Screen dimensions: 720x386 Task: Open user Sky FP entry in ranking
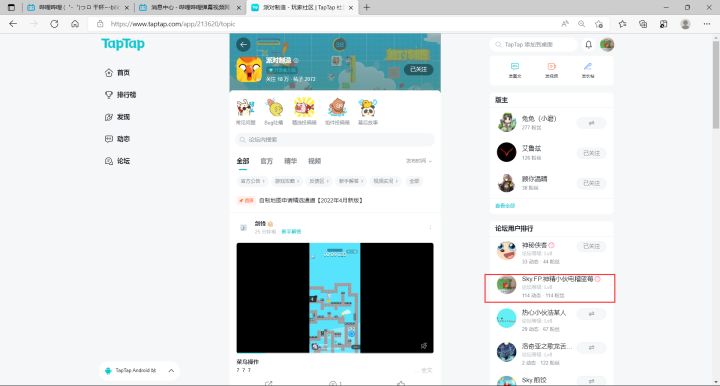tap(550, 288)
